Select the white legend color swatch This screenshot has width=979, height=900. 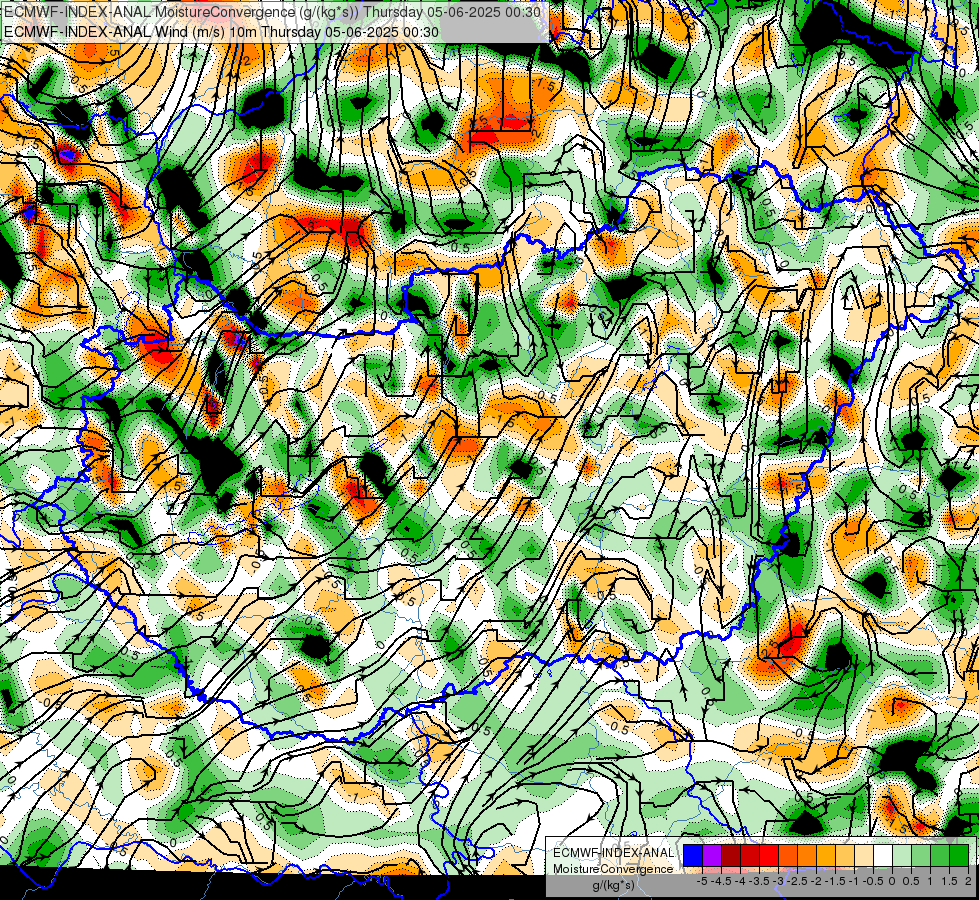883,855
